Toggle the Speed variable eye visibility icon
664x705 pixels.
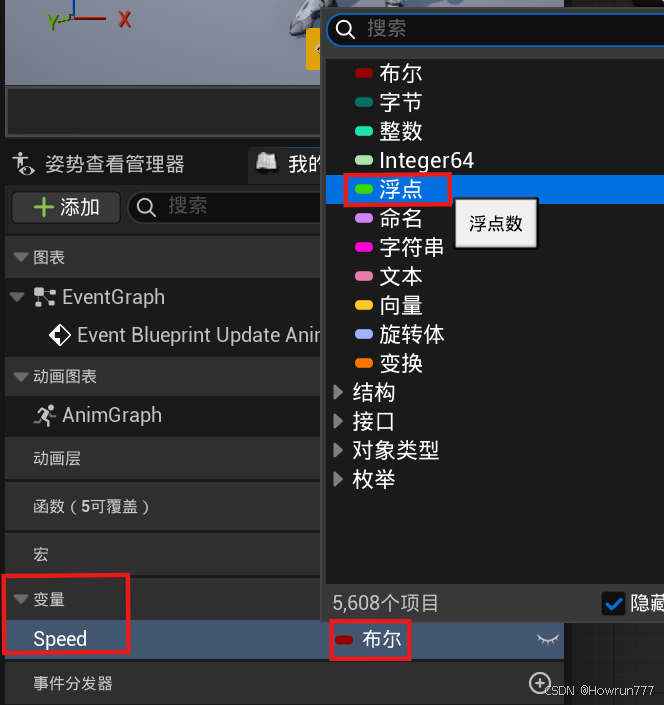548,639
